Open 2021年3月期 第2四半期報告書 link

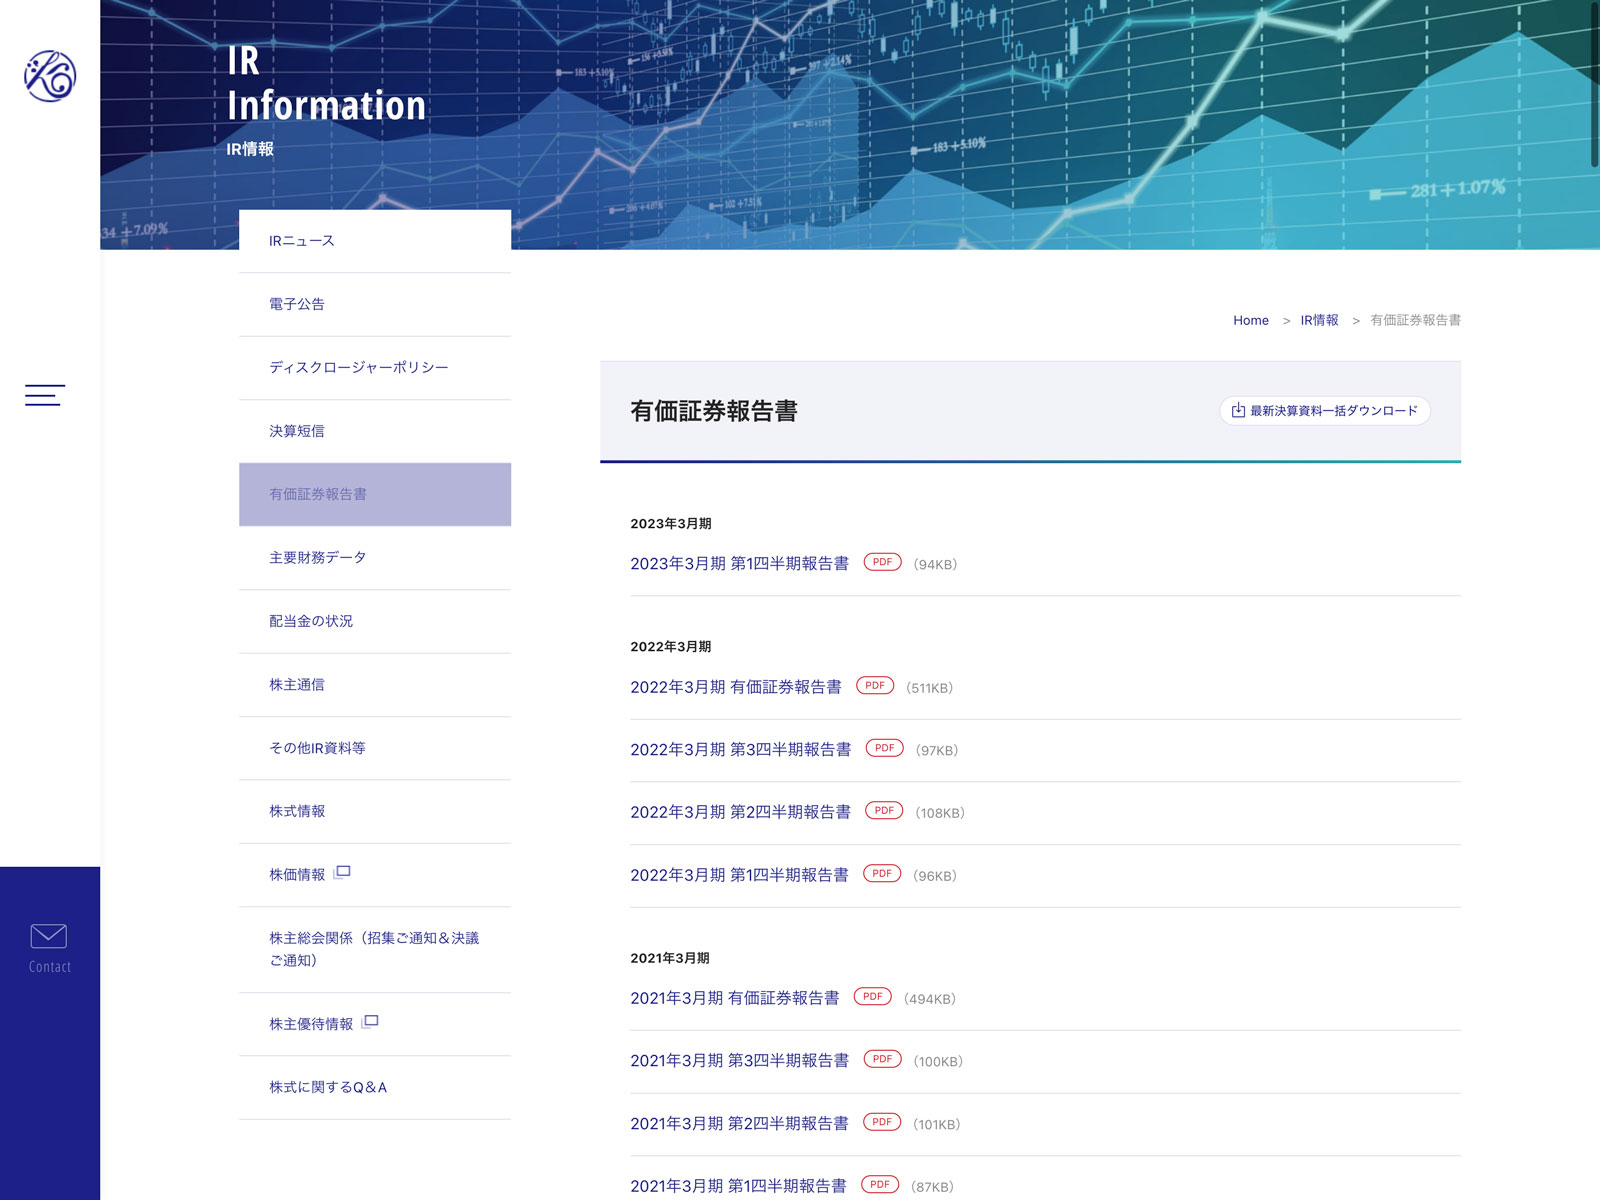[x=739, y=1124]
